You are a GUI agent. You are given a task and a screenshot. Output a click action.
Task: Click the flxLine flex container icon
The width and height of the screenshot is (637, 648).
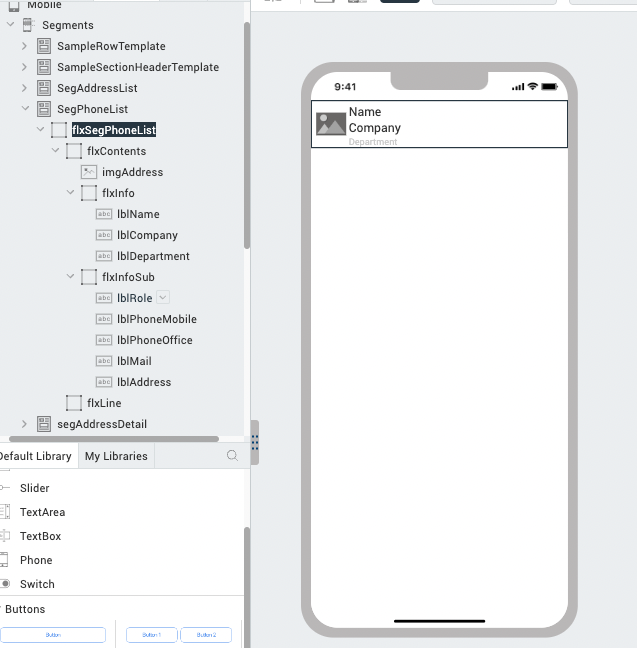(x=74, y=403)
